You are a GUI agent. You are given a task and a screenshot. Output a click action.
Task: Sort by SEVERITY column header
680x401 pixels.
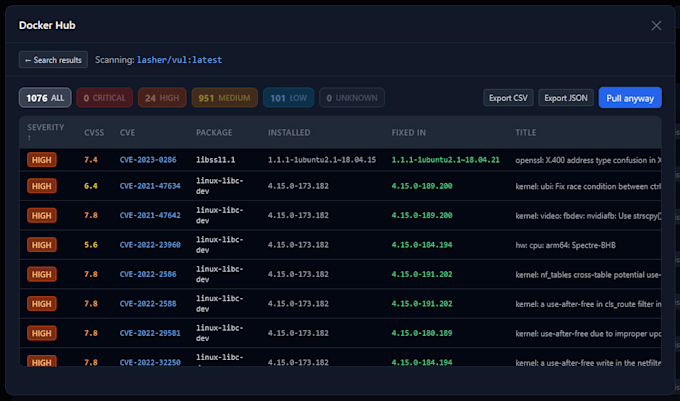coord(46,132)
